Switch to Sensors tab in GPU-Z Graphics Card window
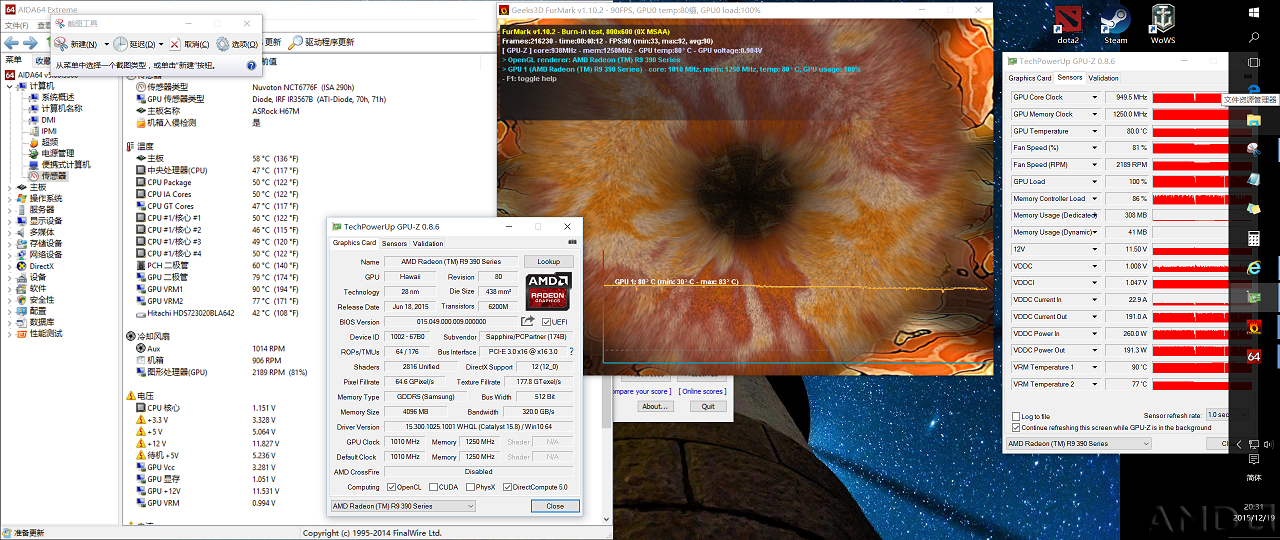The width and height of the screenshot is (1280, 540). (x=394, y=243)
